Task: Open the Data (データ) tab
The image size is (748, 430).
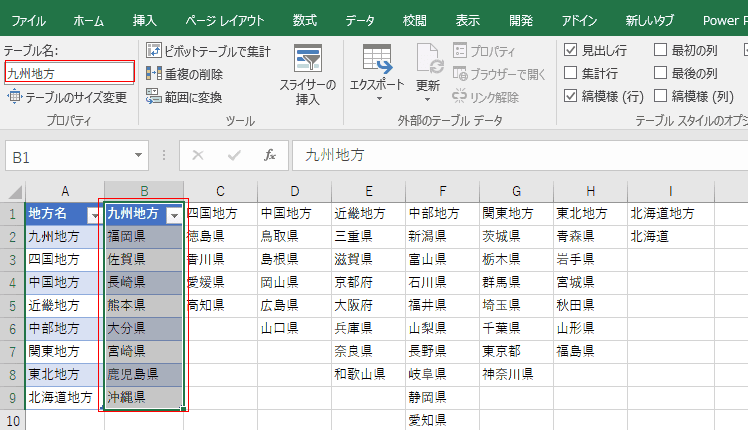Action: [360, 21]
